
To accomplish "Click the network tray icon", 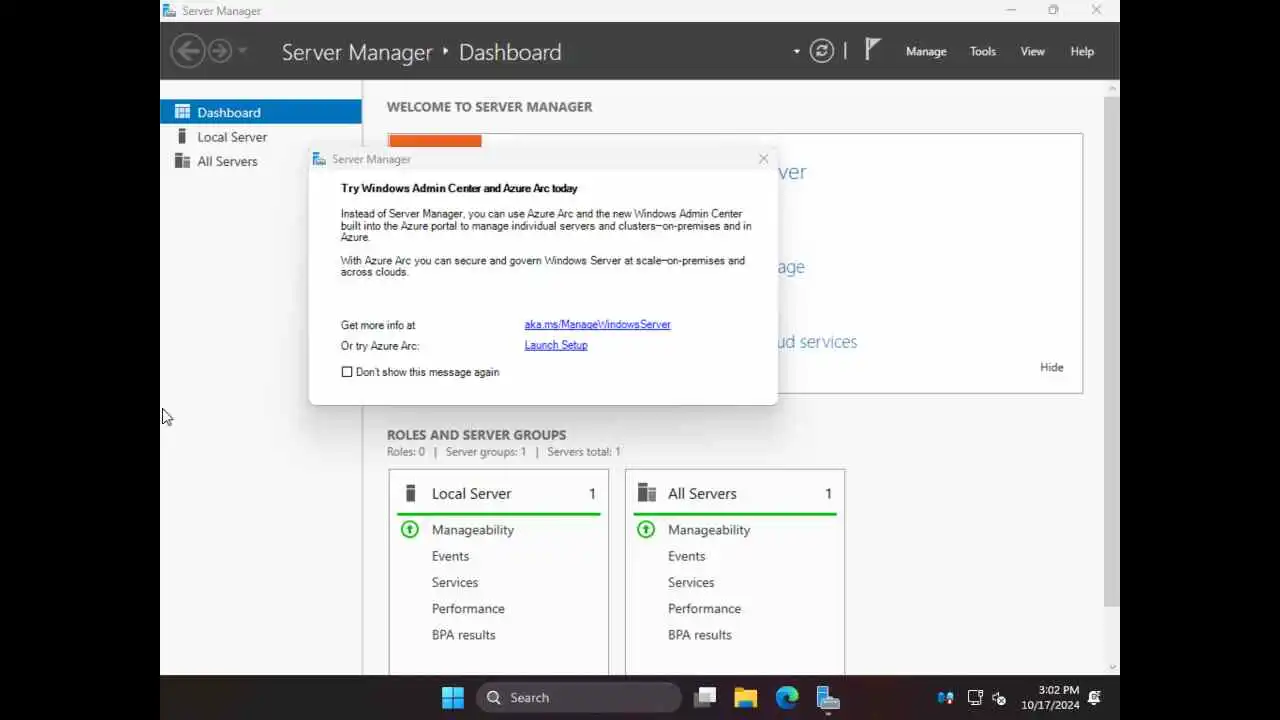I will point(975,698).
